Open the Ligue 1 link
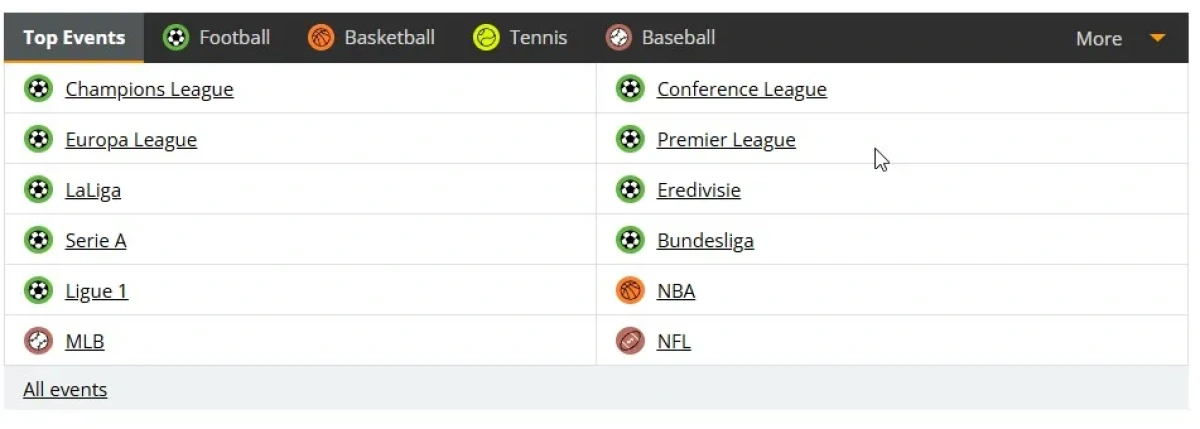 96,291
